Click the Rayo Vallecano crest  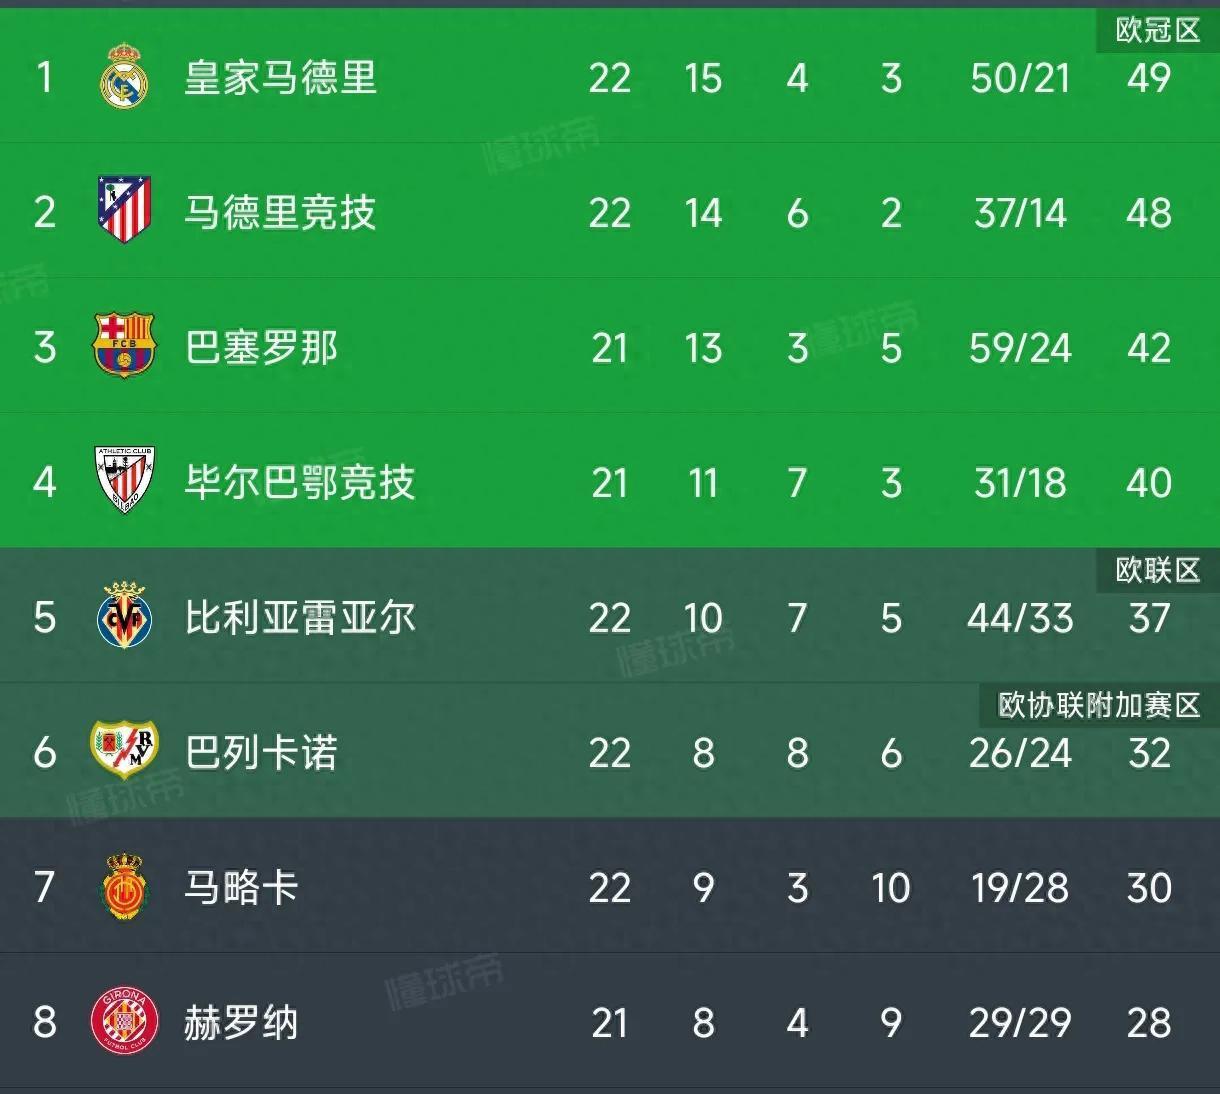coord(124,751)
